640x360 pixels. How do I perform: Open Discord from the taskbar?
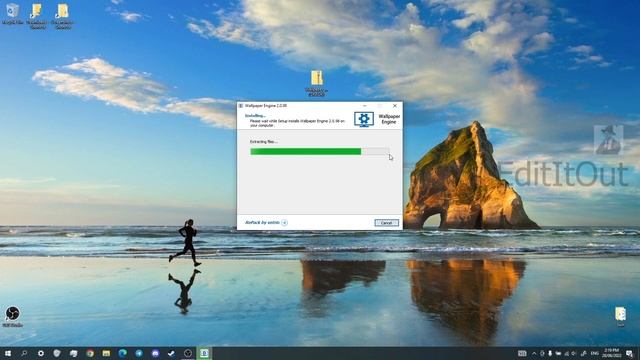(x=155, y=353)
